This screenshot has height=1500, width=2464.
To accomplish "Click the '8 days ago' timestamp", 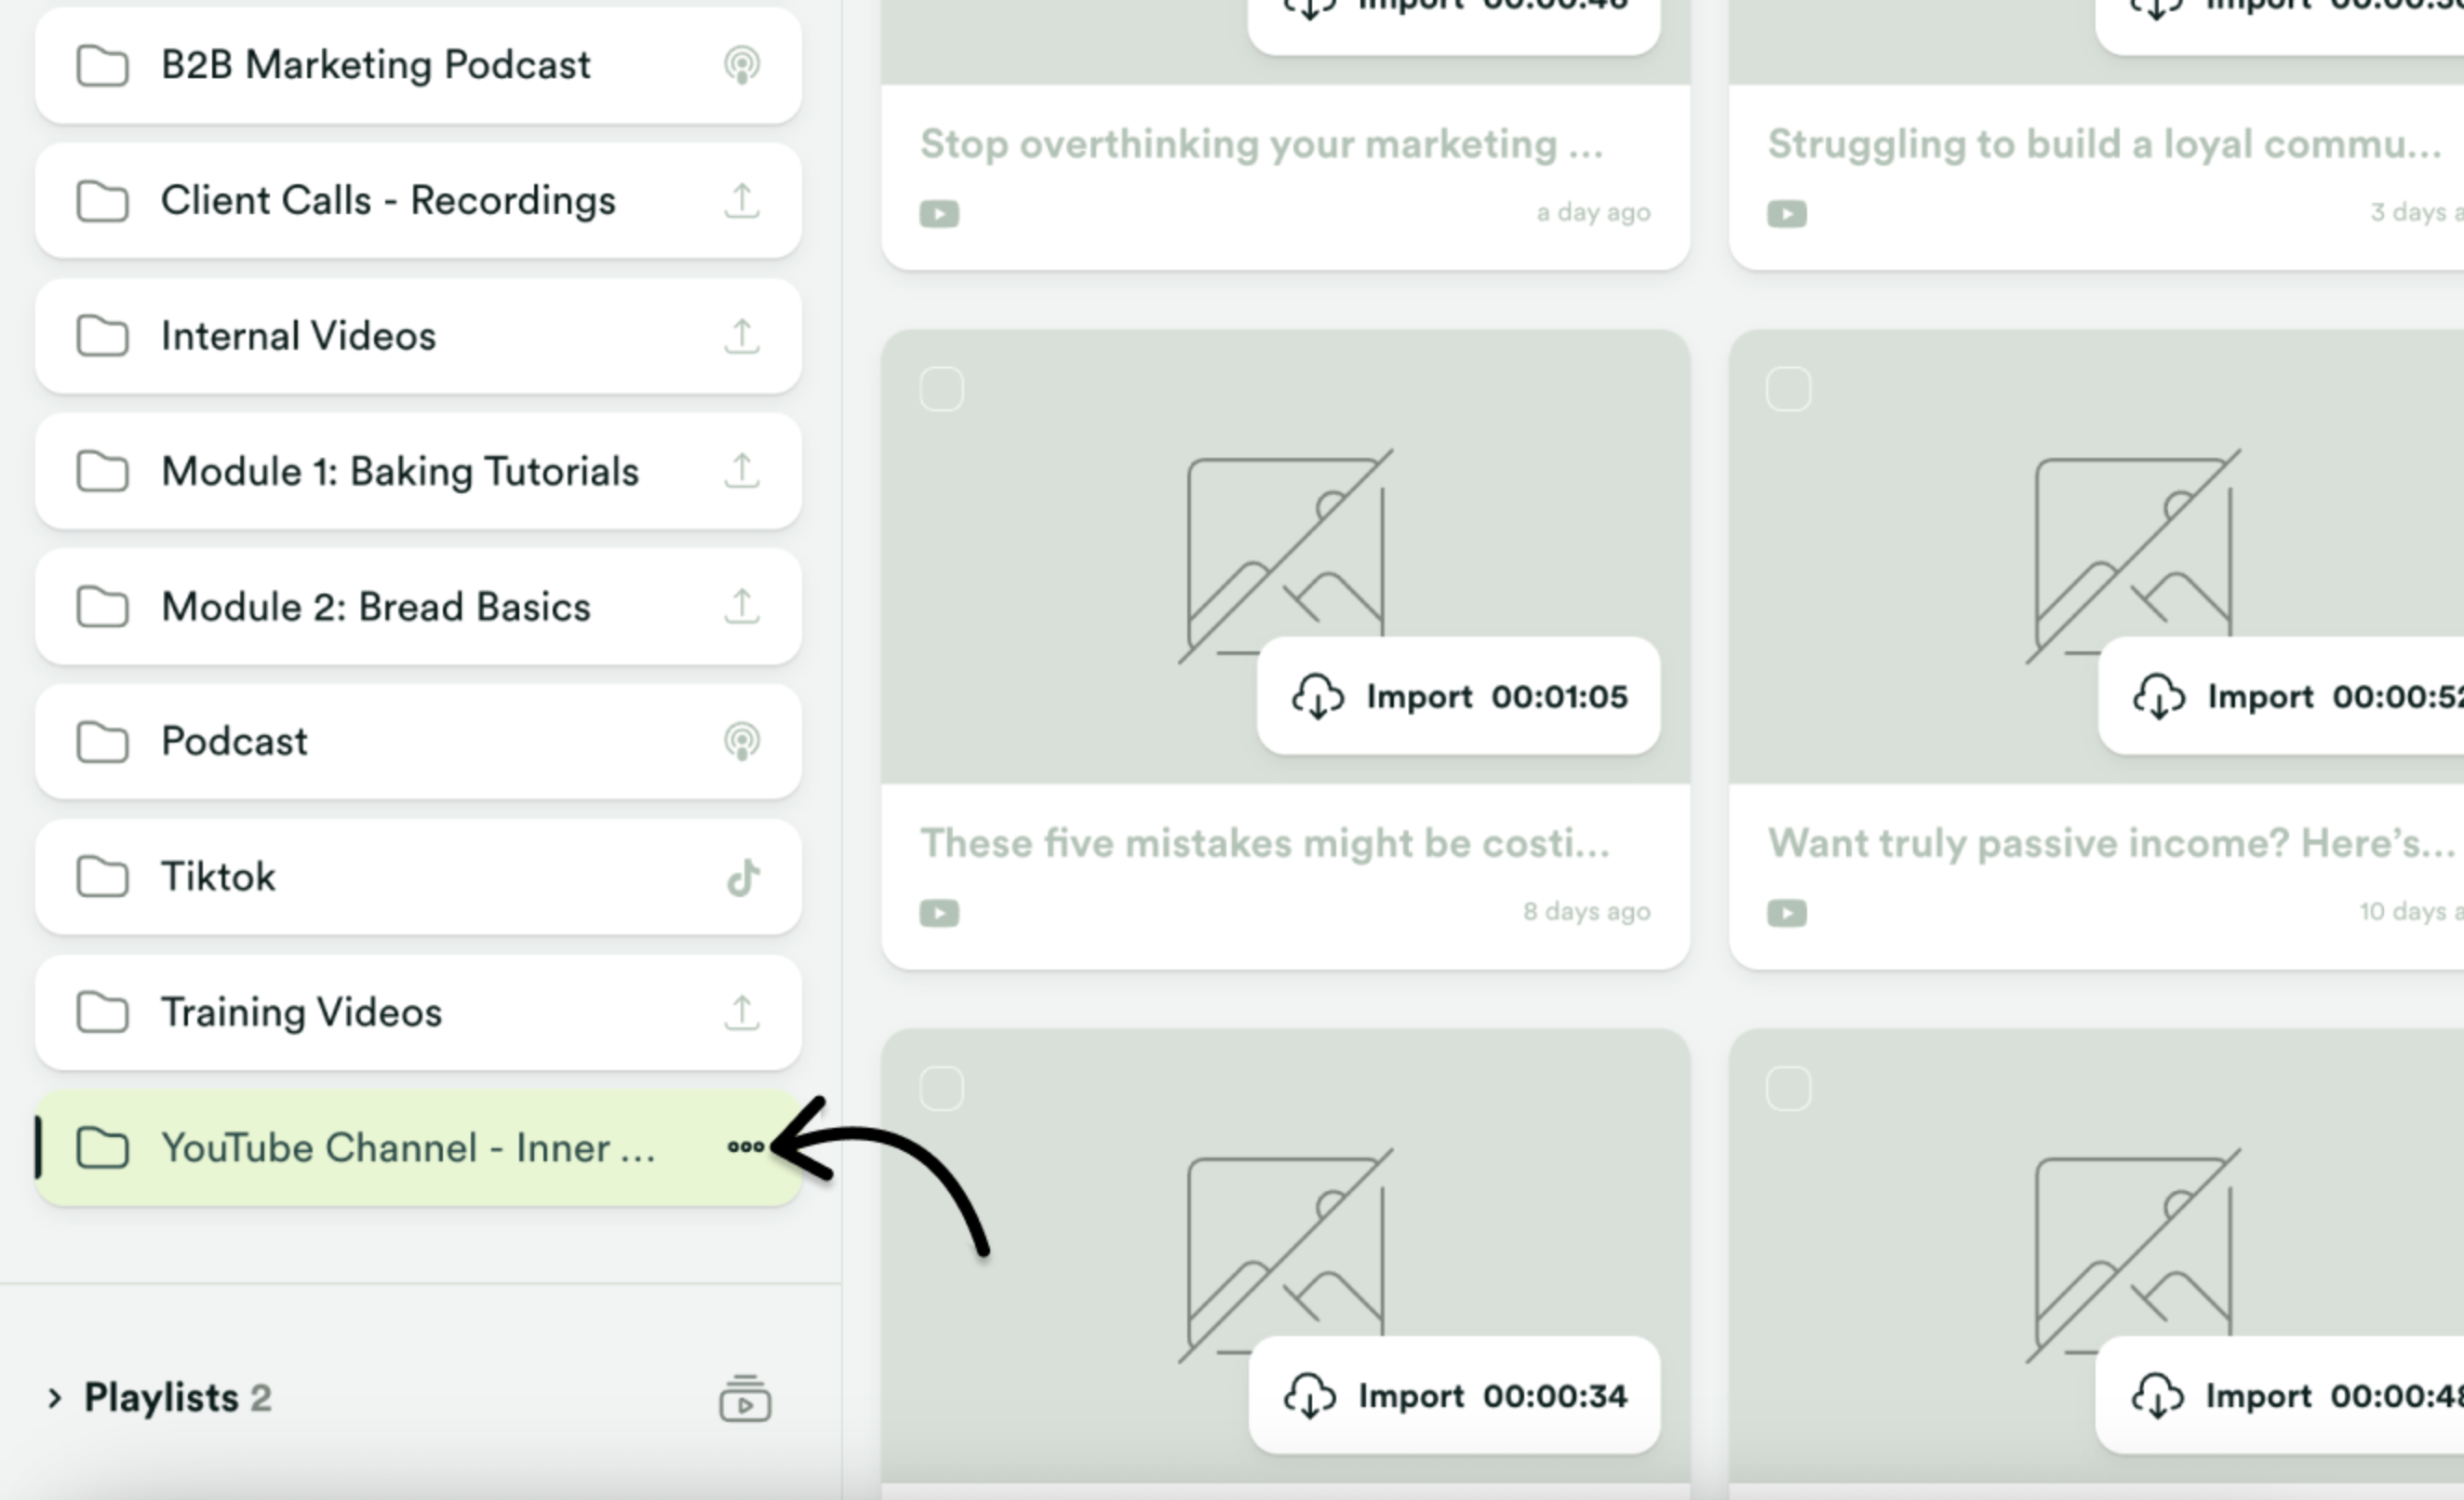I will (1586, 912).
